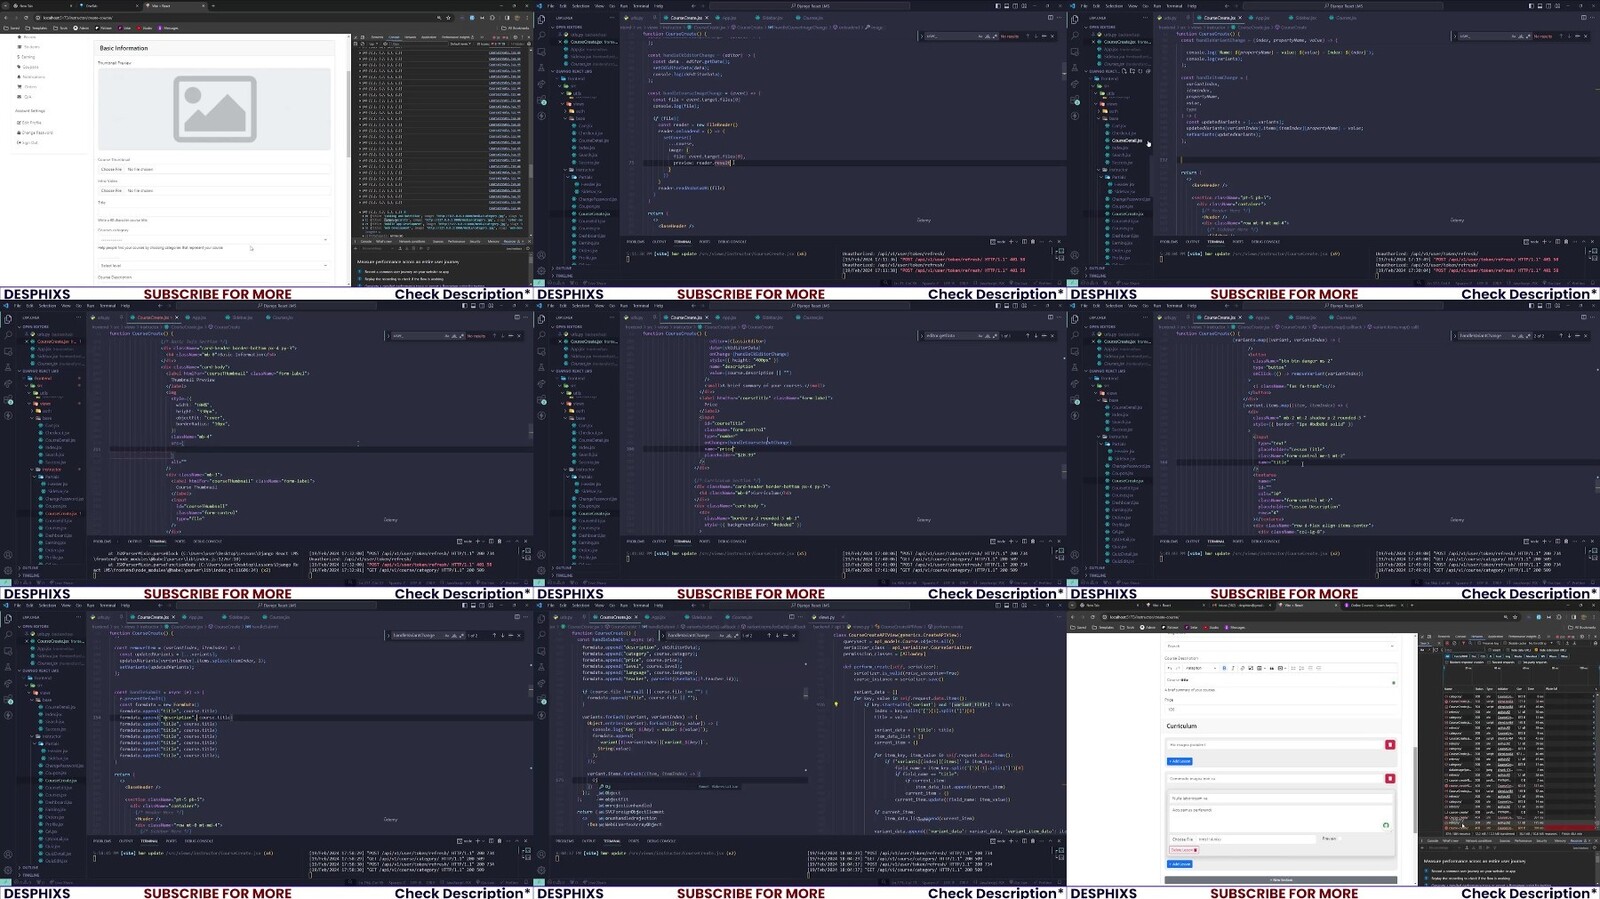Add a new terminal in top-middle VS Code
The height and width of the screenshot is (899, 1600).
point(1009,241)
